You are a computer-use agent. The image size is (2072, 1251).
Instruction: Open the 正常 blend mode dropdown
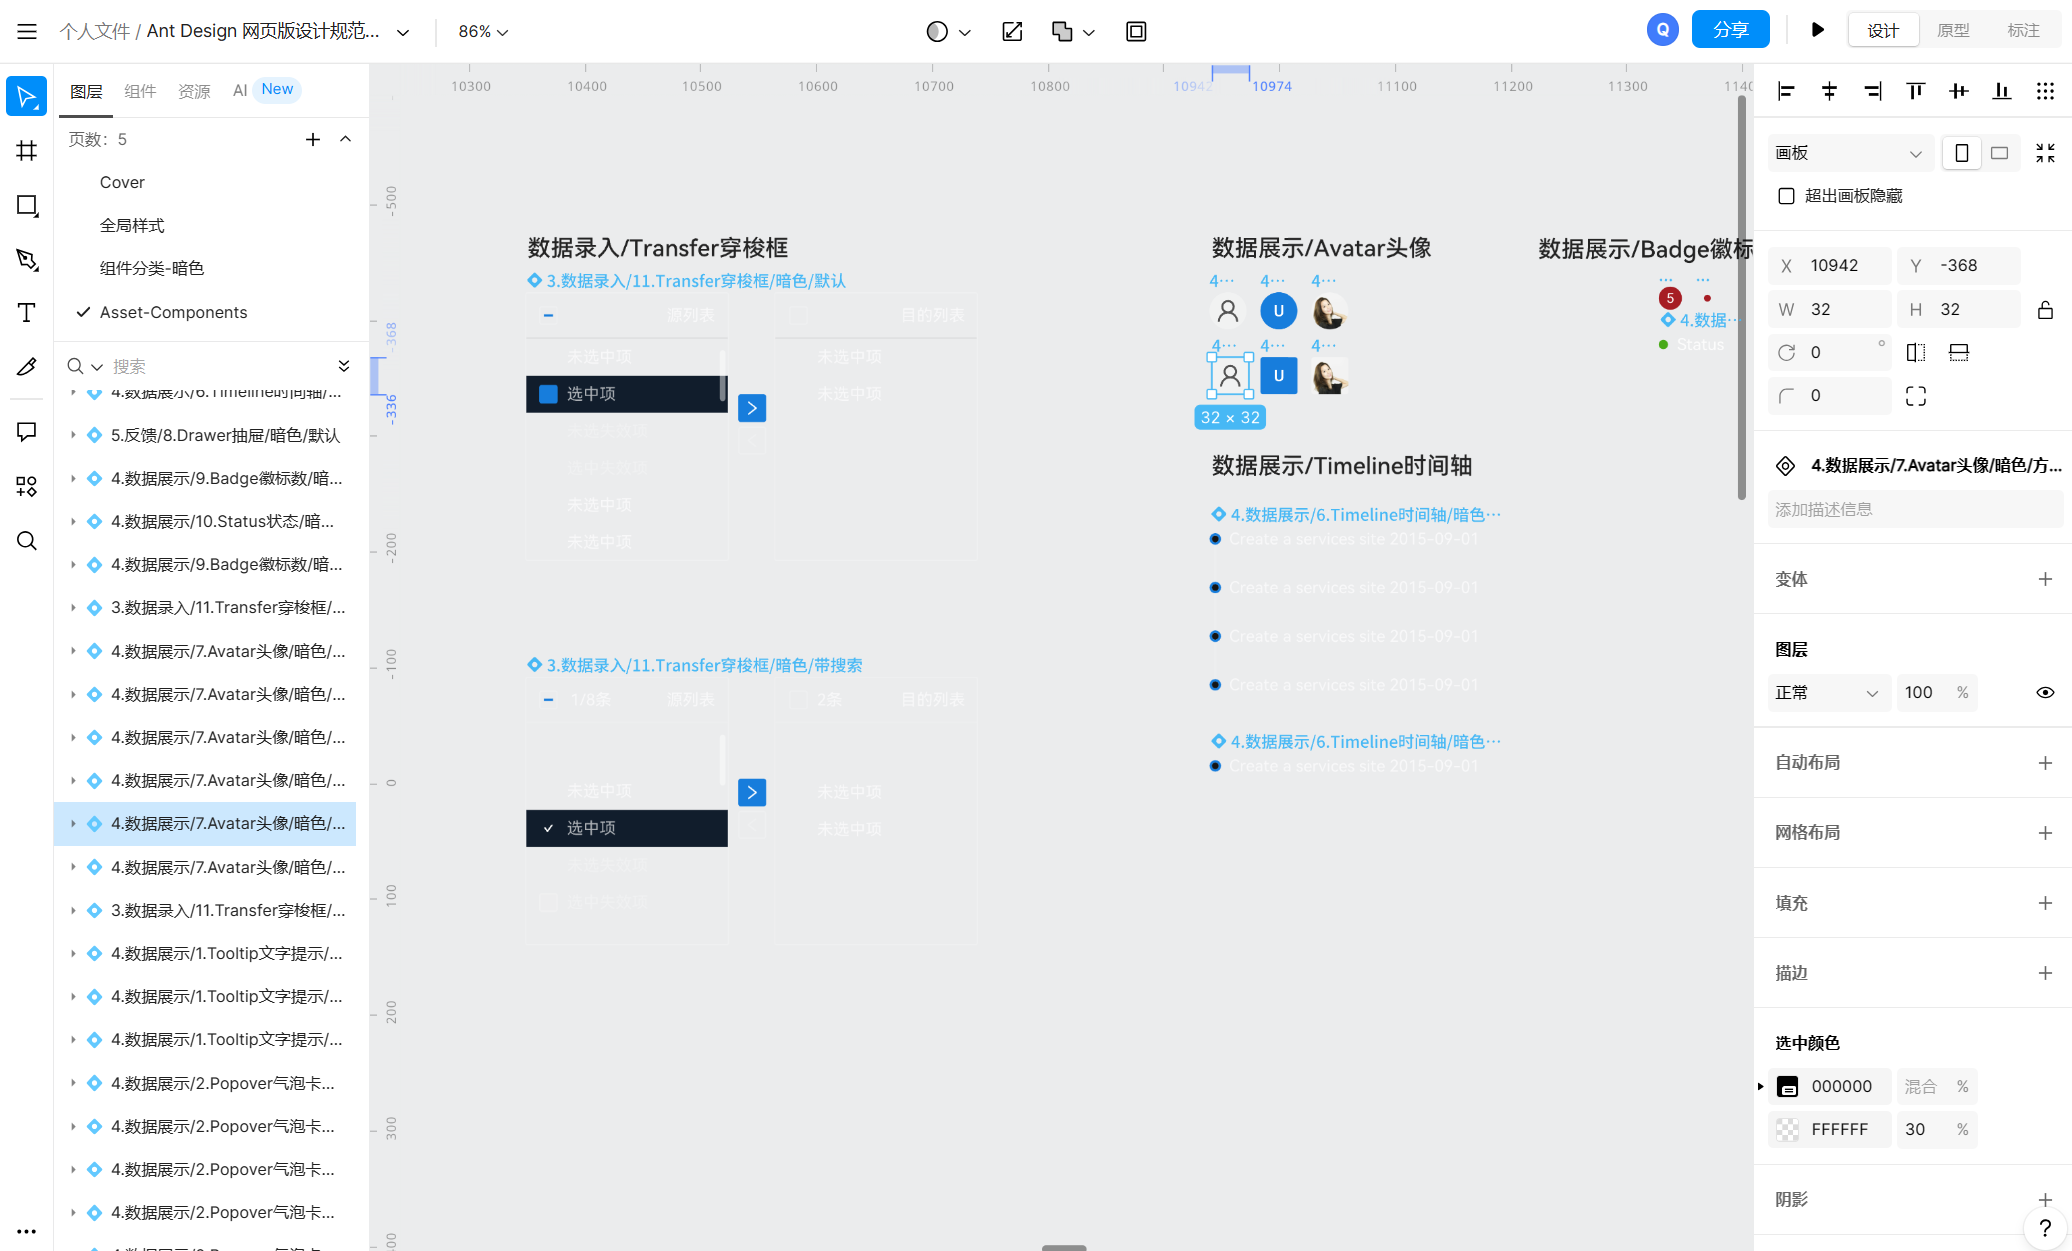coord(1826,693)
